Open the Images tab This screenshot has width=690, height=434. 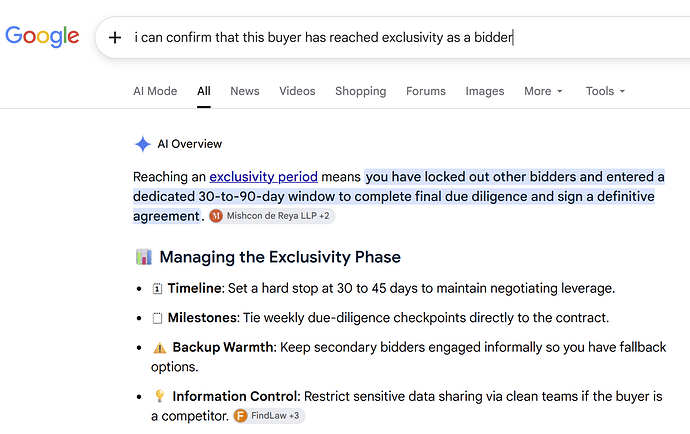484,91
